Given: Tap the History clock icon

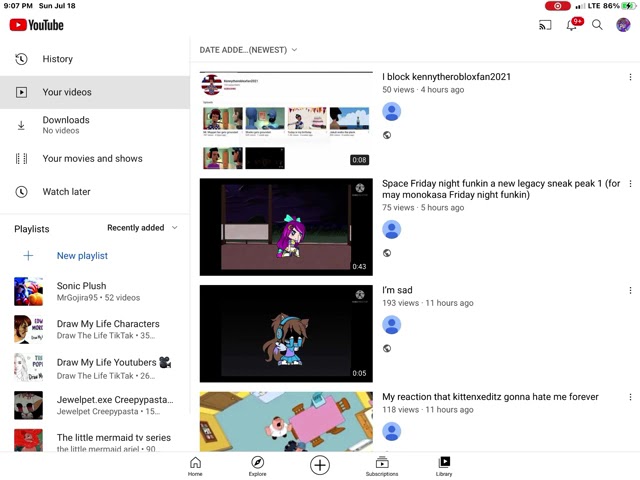Looking at the screenshot, I should coord(21,59).
